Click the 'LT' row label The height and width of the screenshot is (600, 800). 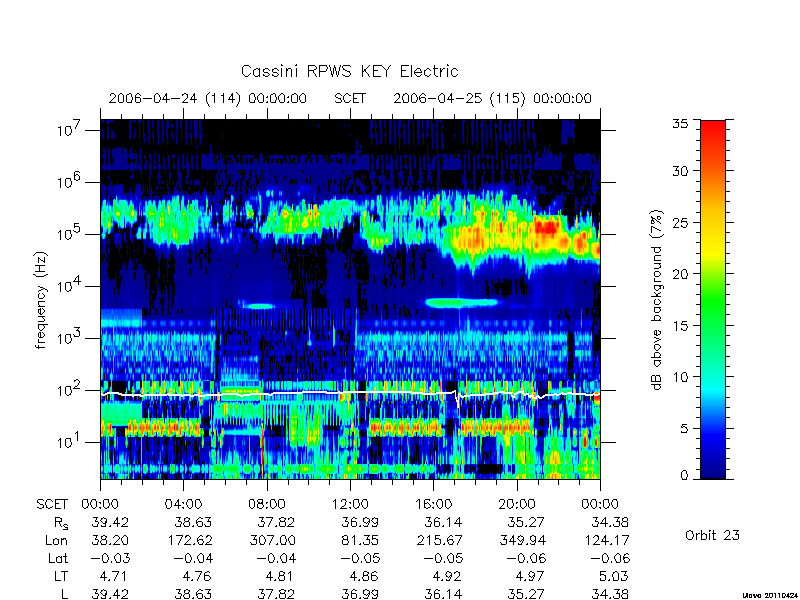tap(61, 577)
